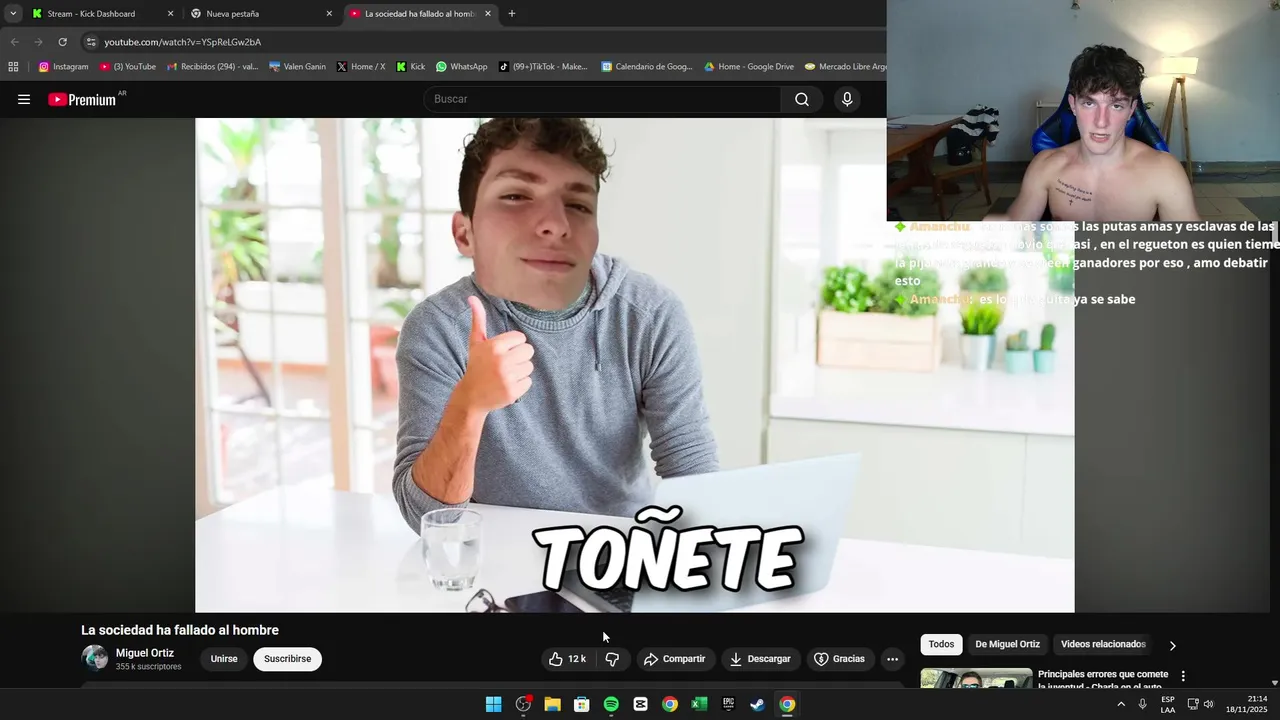
Task: Launch Spotify from the taskbar
Action: click(x=611, y=704)
